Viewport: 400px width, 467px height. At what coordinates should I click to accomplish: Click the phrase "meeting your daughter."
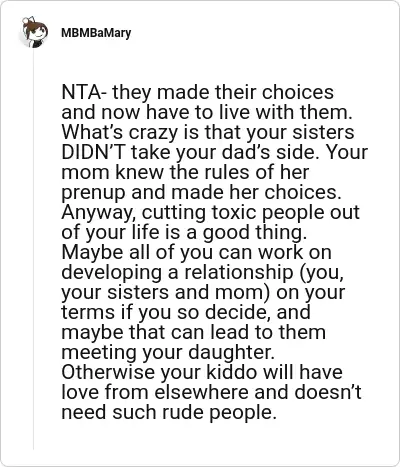coord(168,352)
